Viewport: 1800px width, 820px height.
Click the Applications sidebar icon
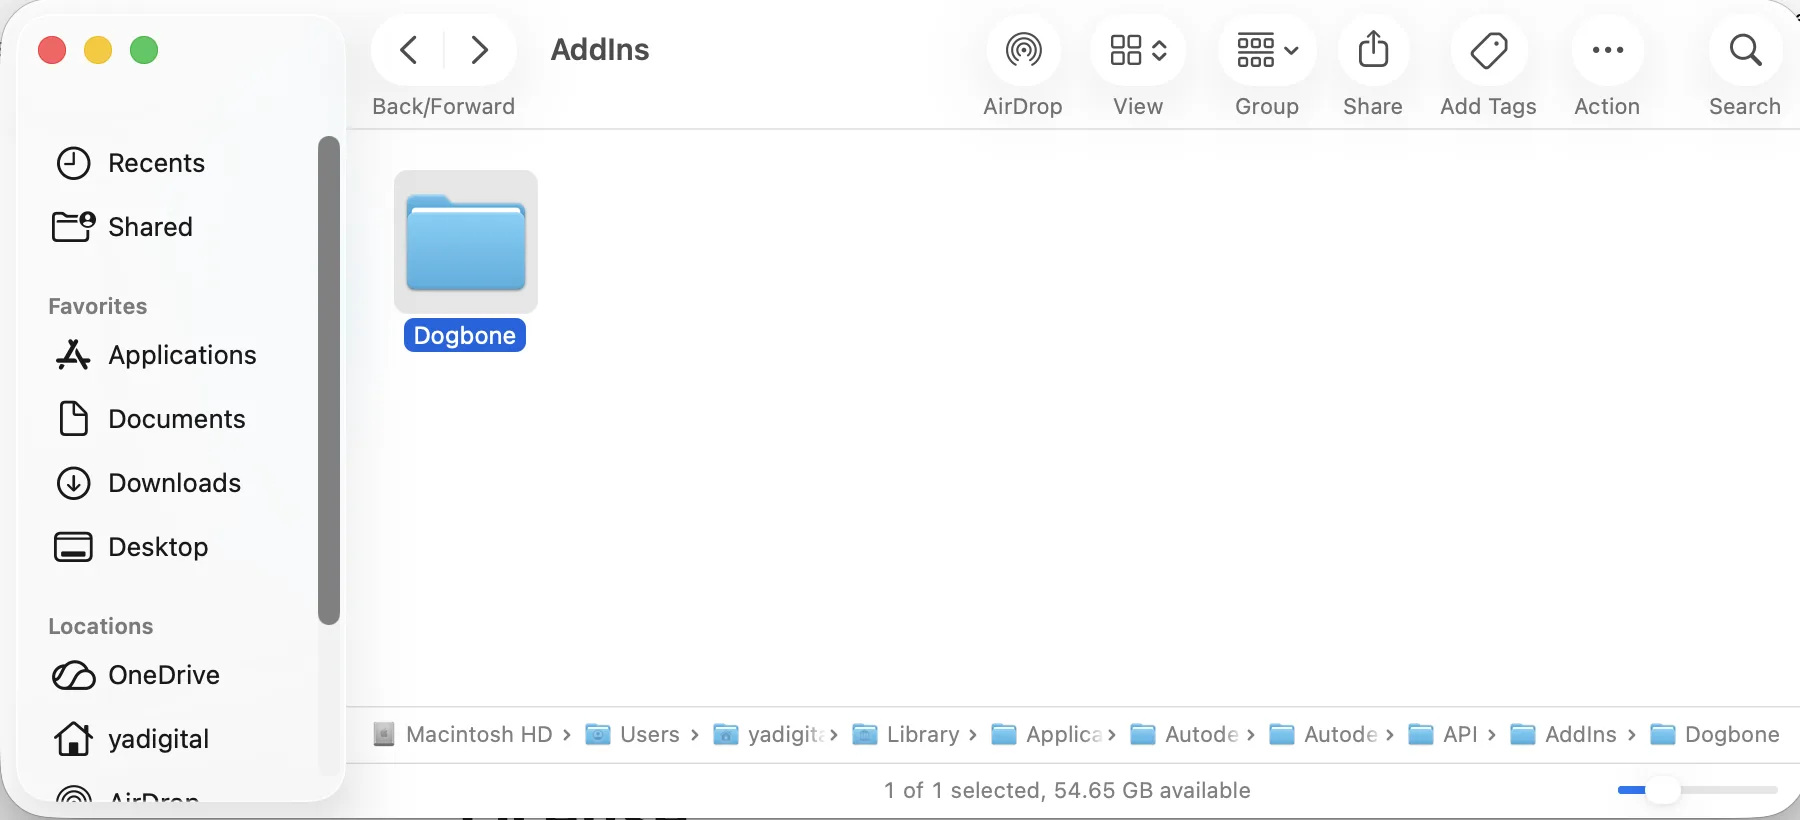click(x=73, y=355)
